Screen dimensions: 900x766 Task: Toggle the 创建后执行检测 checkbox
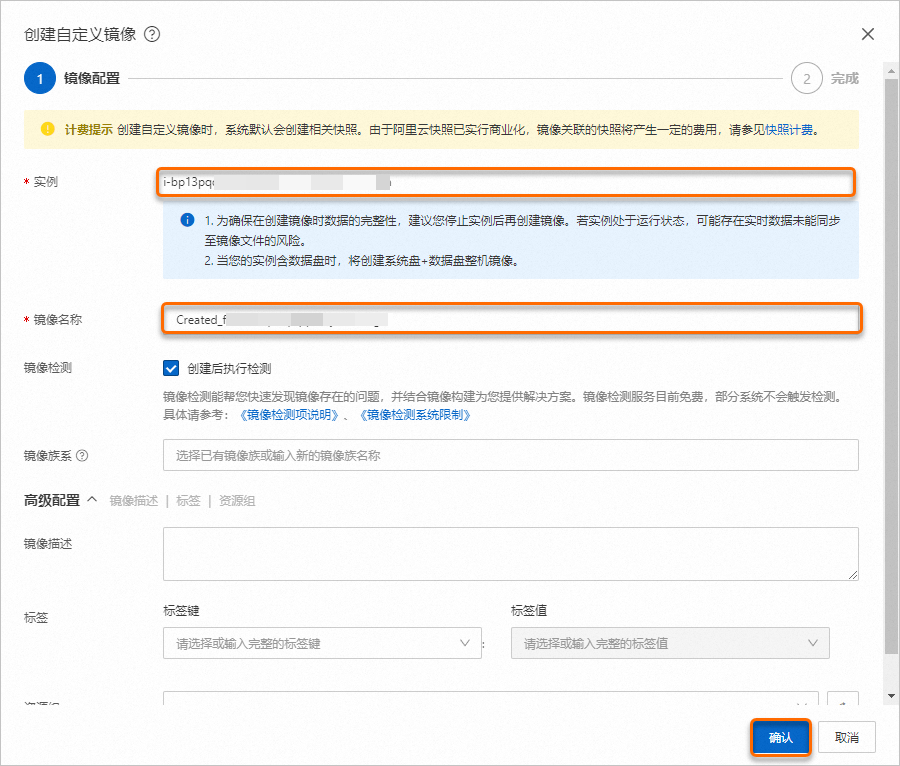coord(171,368)
